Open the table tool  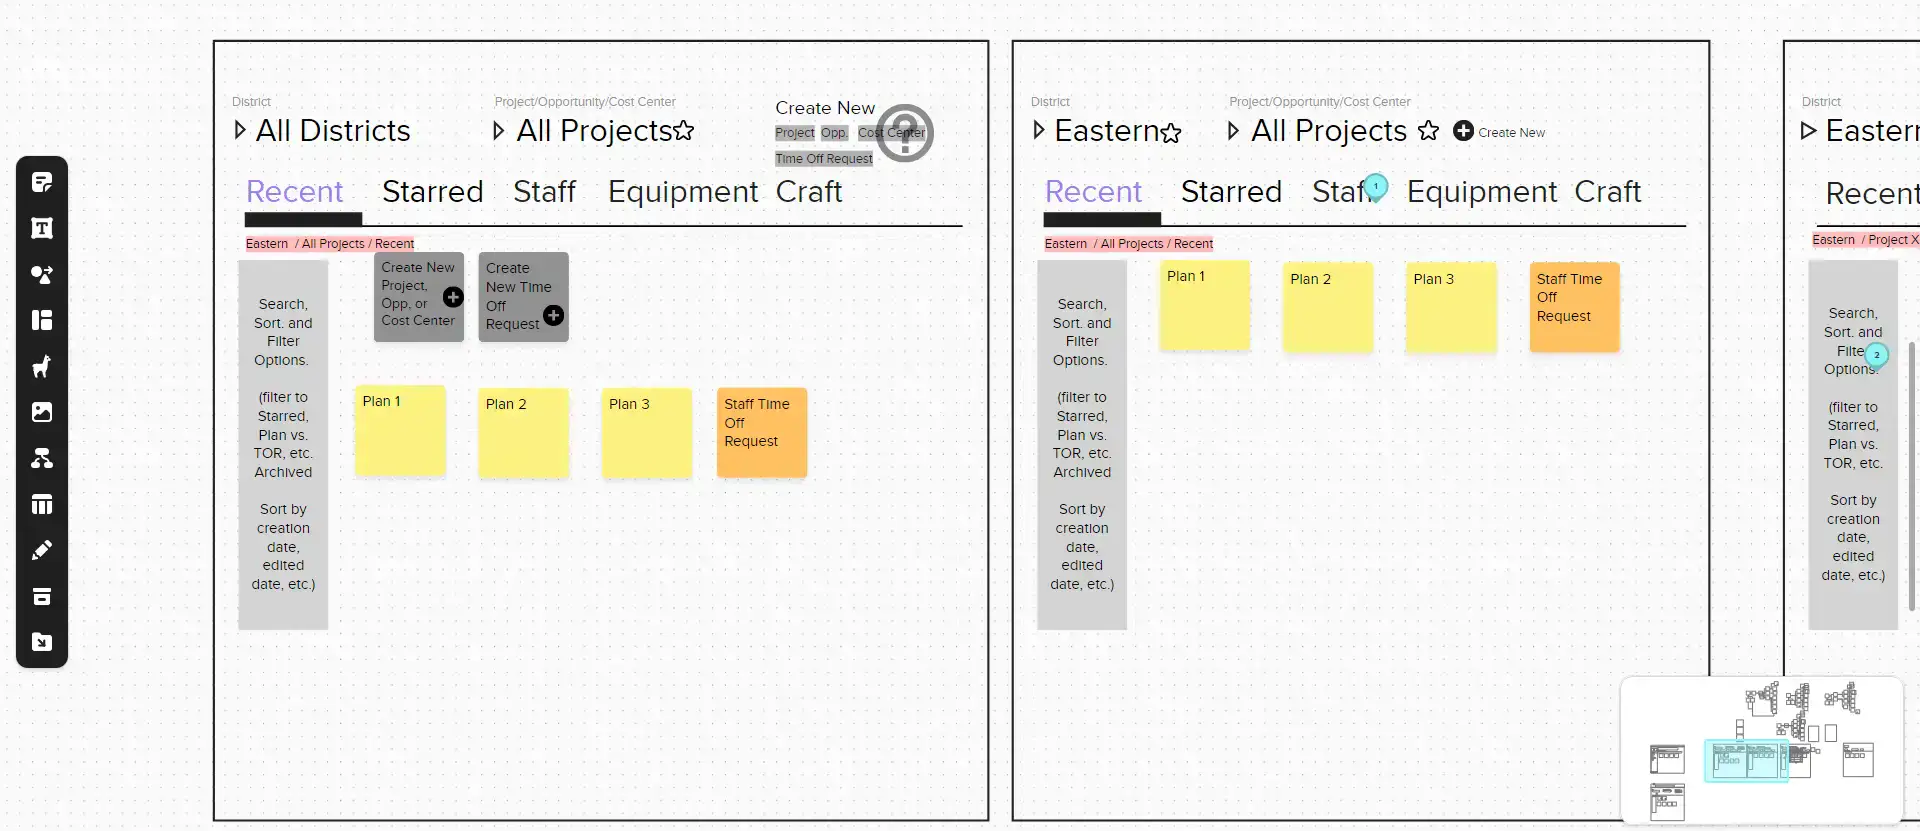pyautogui.click(x=41, y=504)
